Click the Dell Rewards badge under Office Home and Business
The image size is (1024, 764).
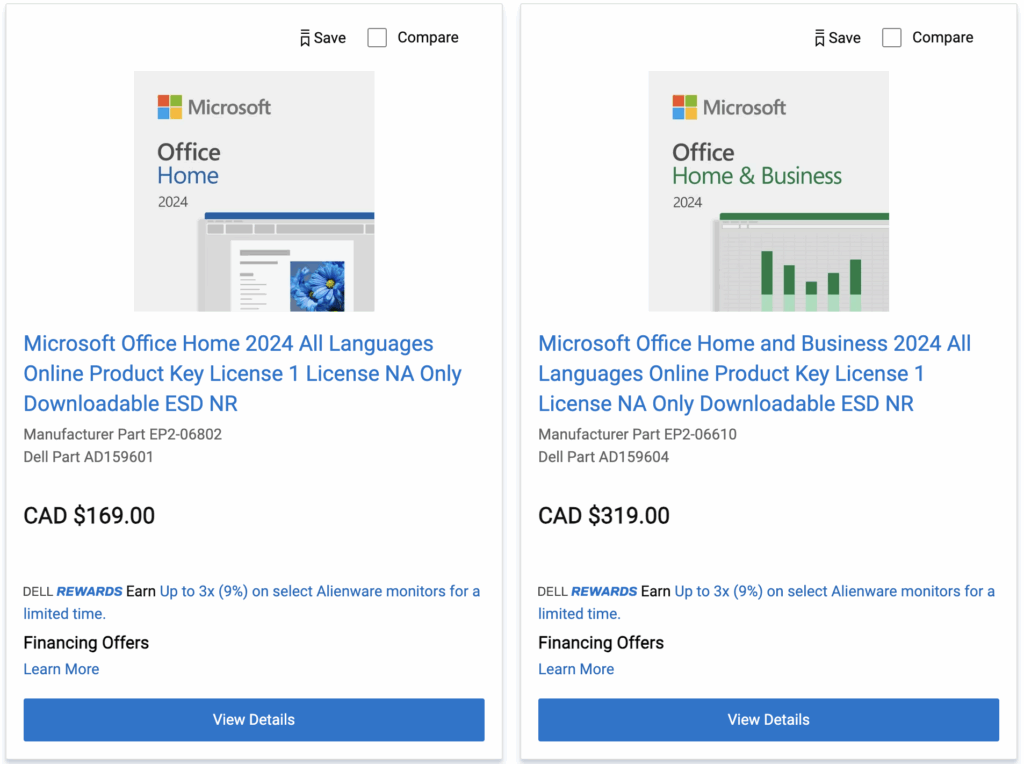pos(583,591)
